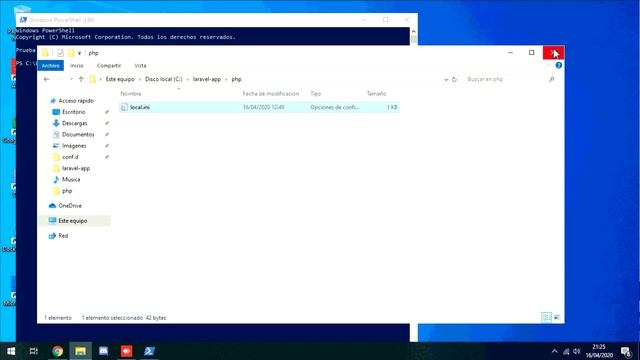Click 'php' in address breadcrumb
The height and width of the screenshot is (360, 640).
click(x=236, y=79)
